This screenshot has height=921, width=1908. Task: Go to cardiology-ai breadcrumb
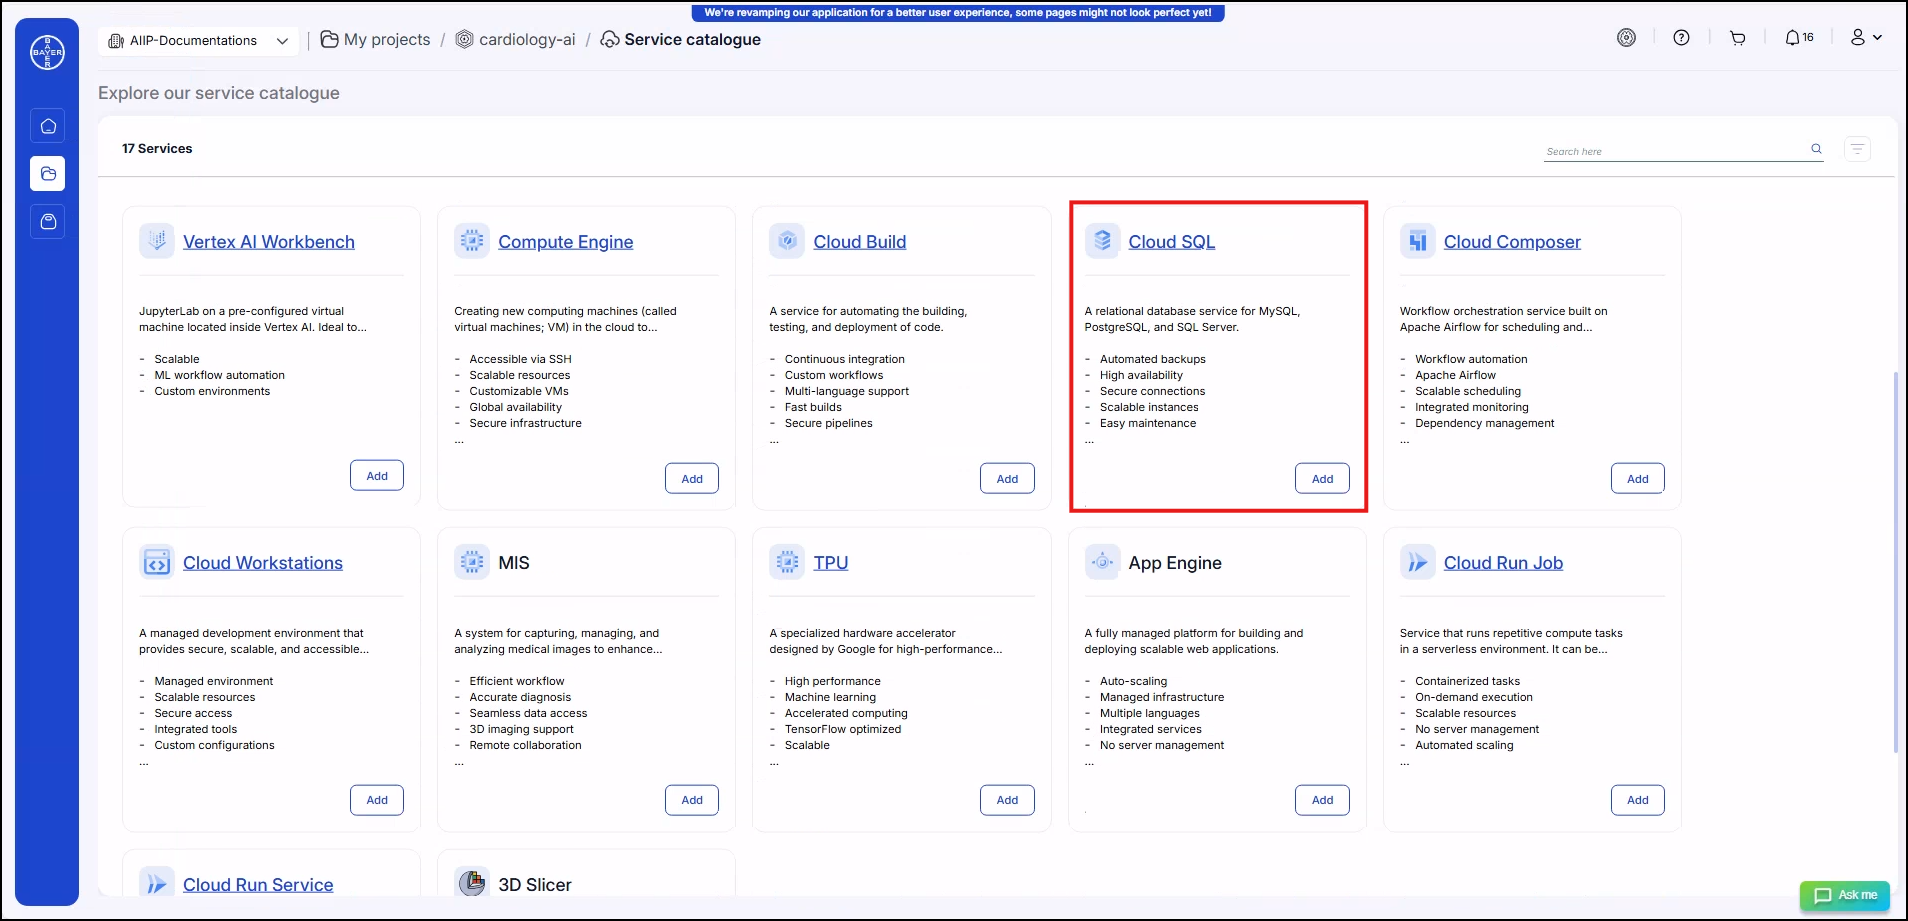pyautogui.click(x=516, y=40)
